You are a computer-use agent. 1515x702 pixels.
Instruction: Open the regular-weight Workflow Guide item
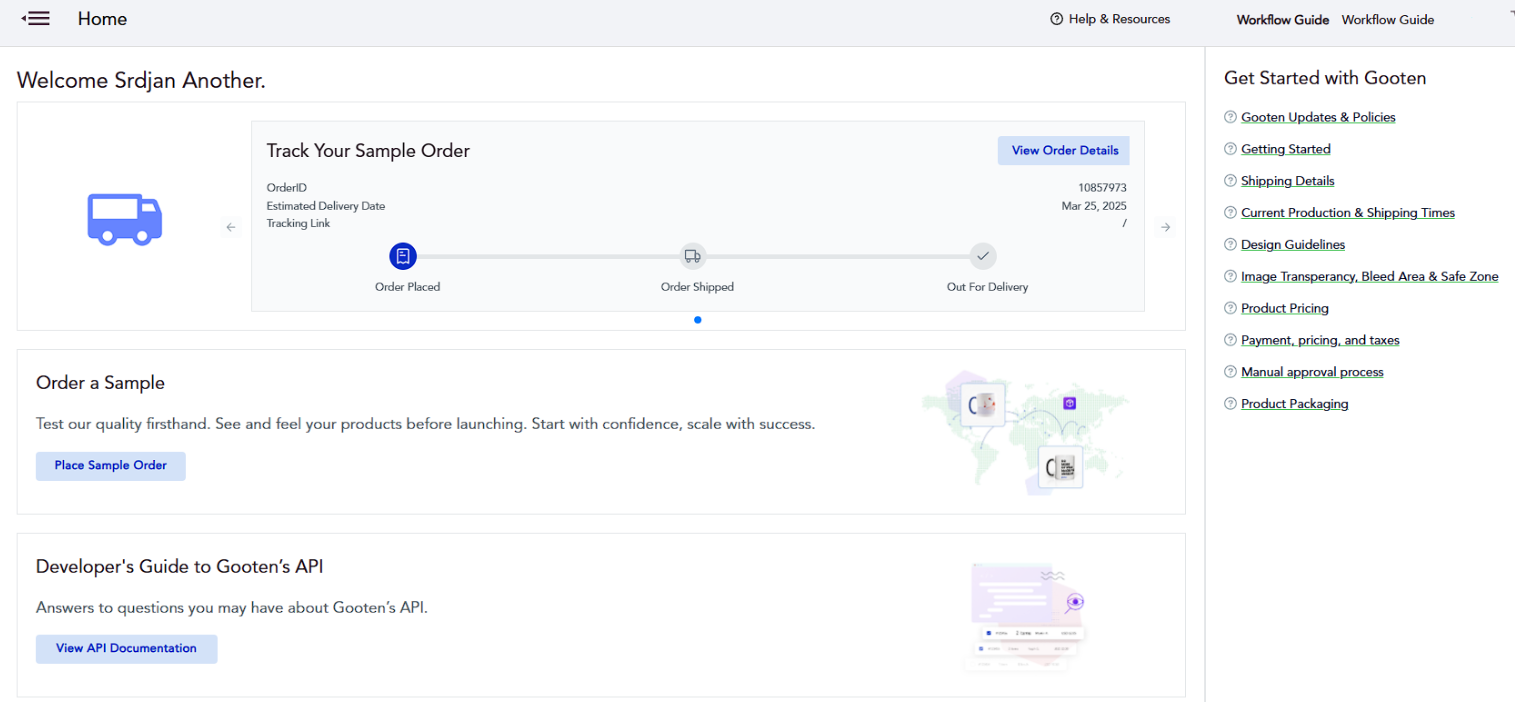click(1388, 20)
